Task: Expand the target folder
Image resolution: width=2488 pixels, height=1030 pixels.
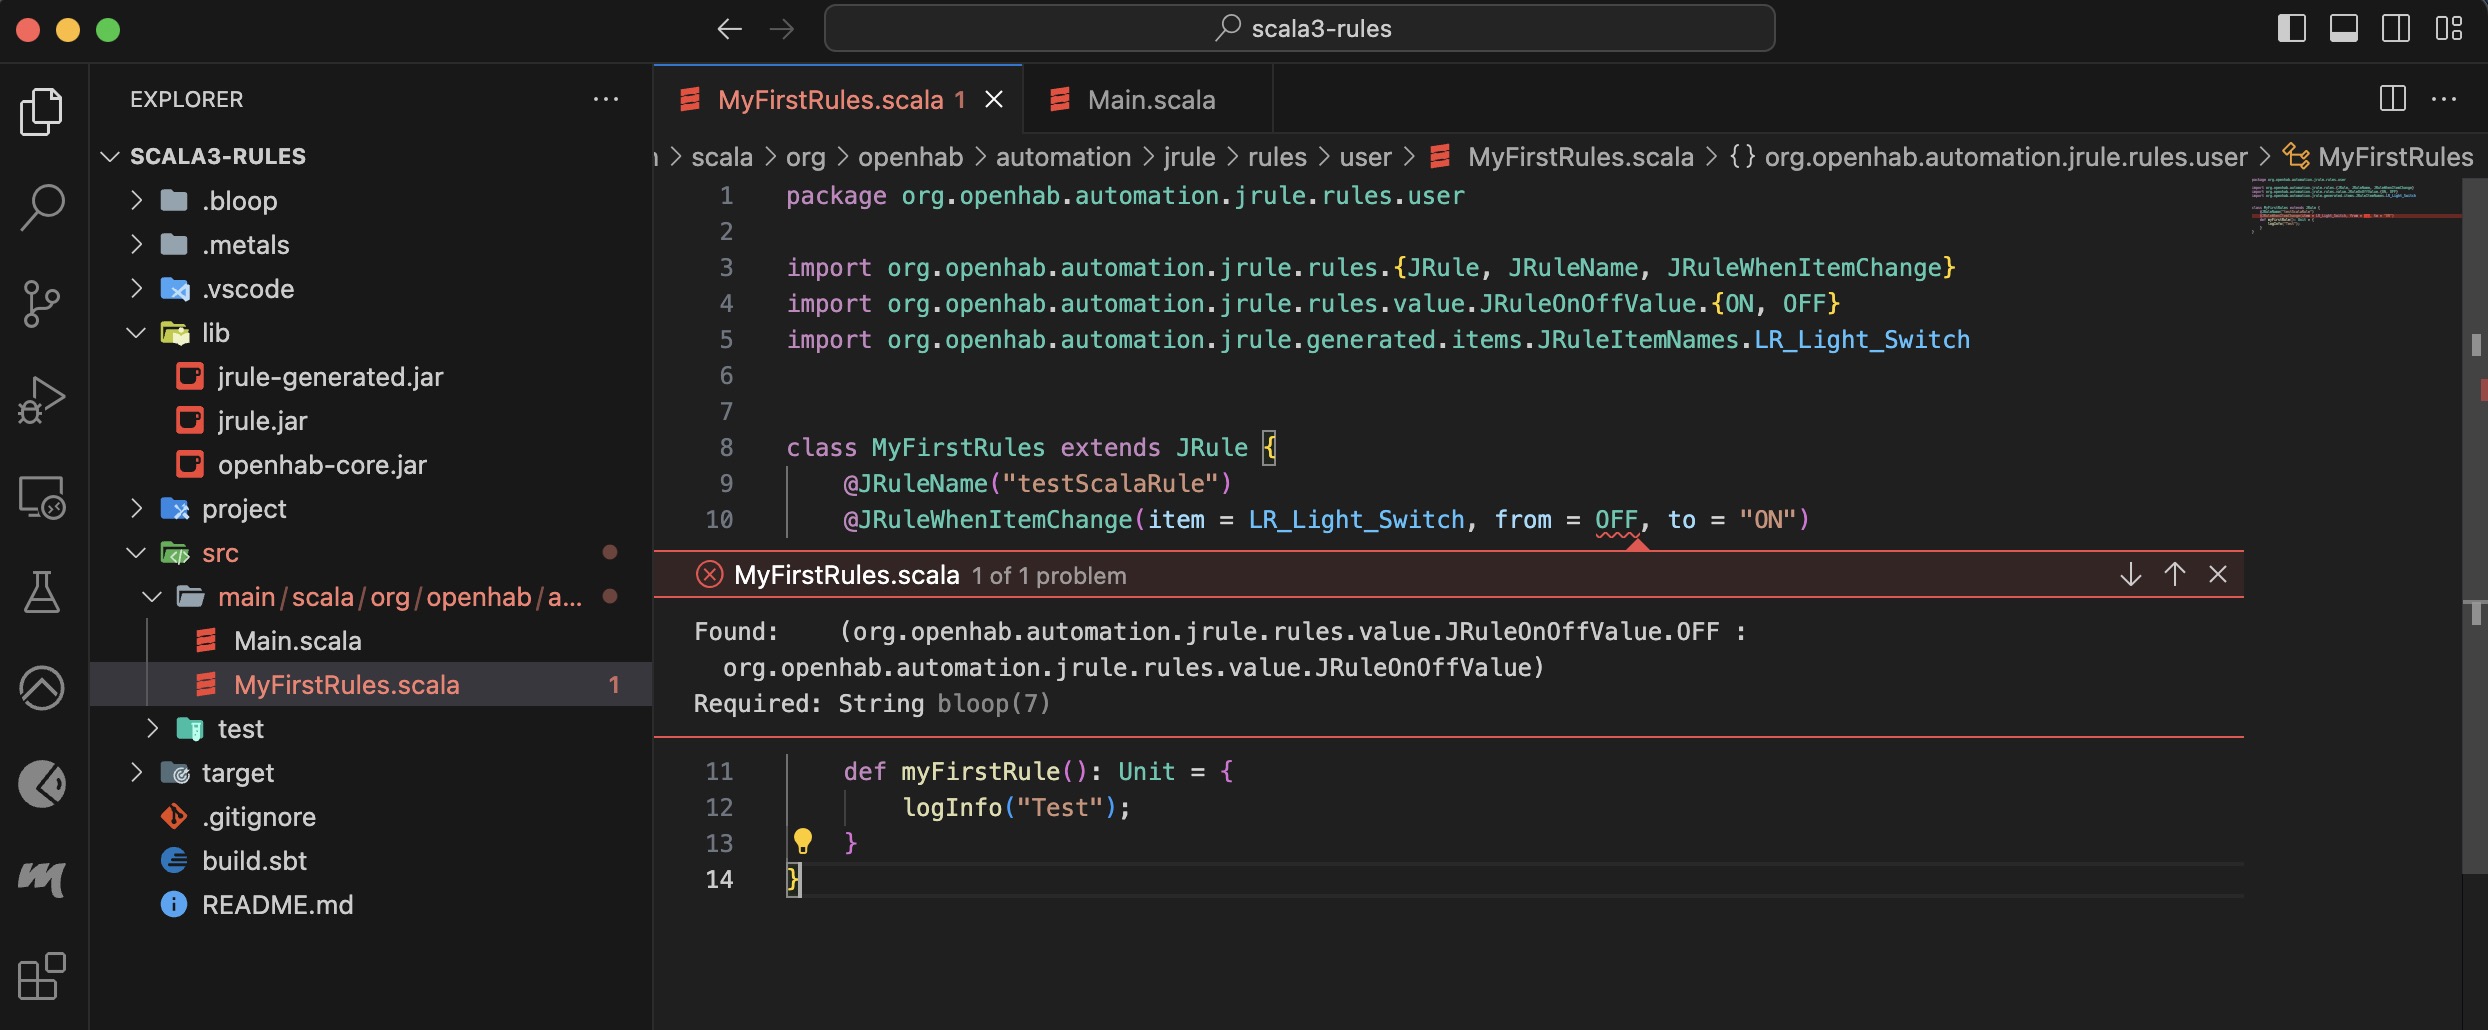Action: 137,772
